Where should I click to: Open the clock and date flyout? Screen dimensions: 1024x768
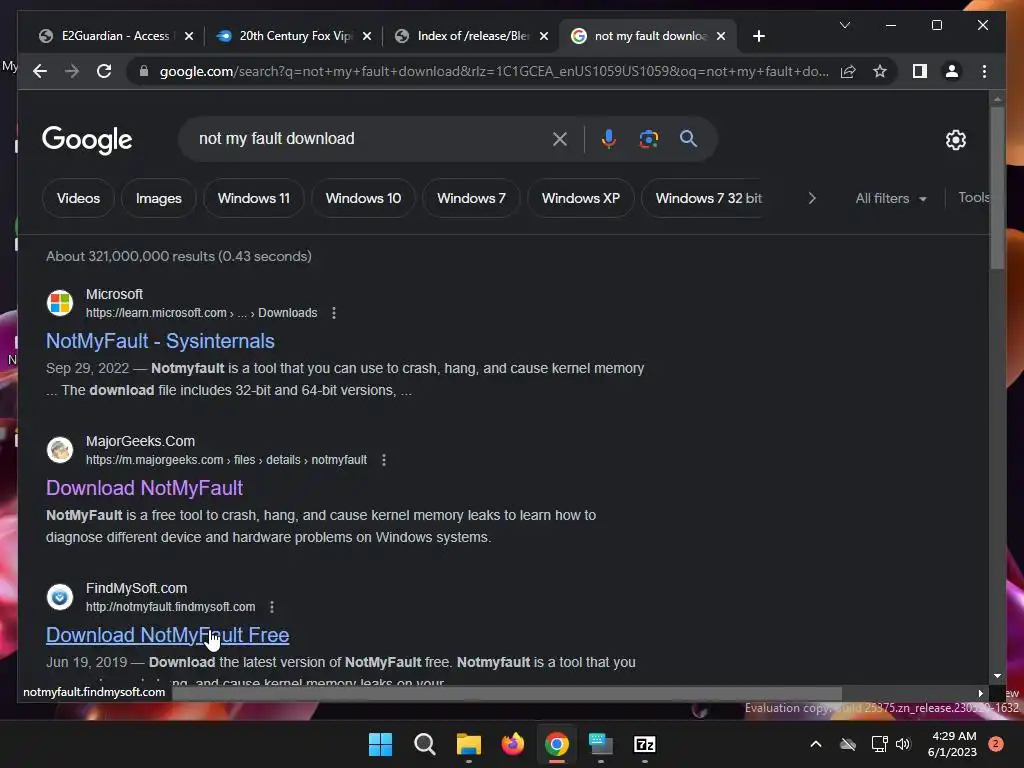coord(952,744)
